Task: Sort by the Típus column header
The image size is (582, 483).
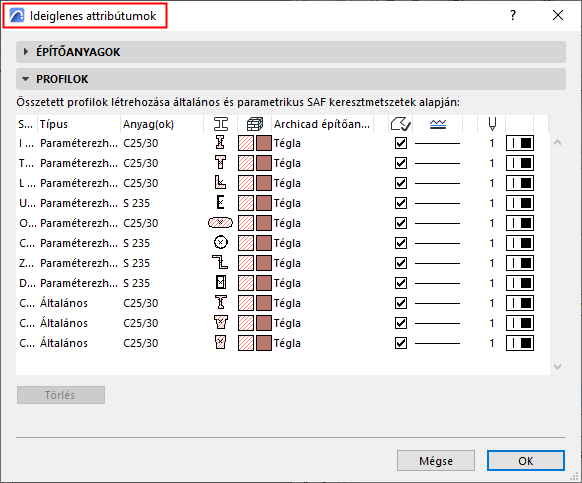Action: [x=79, y=124]
